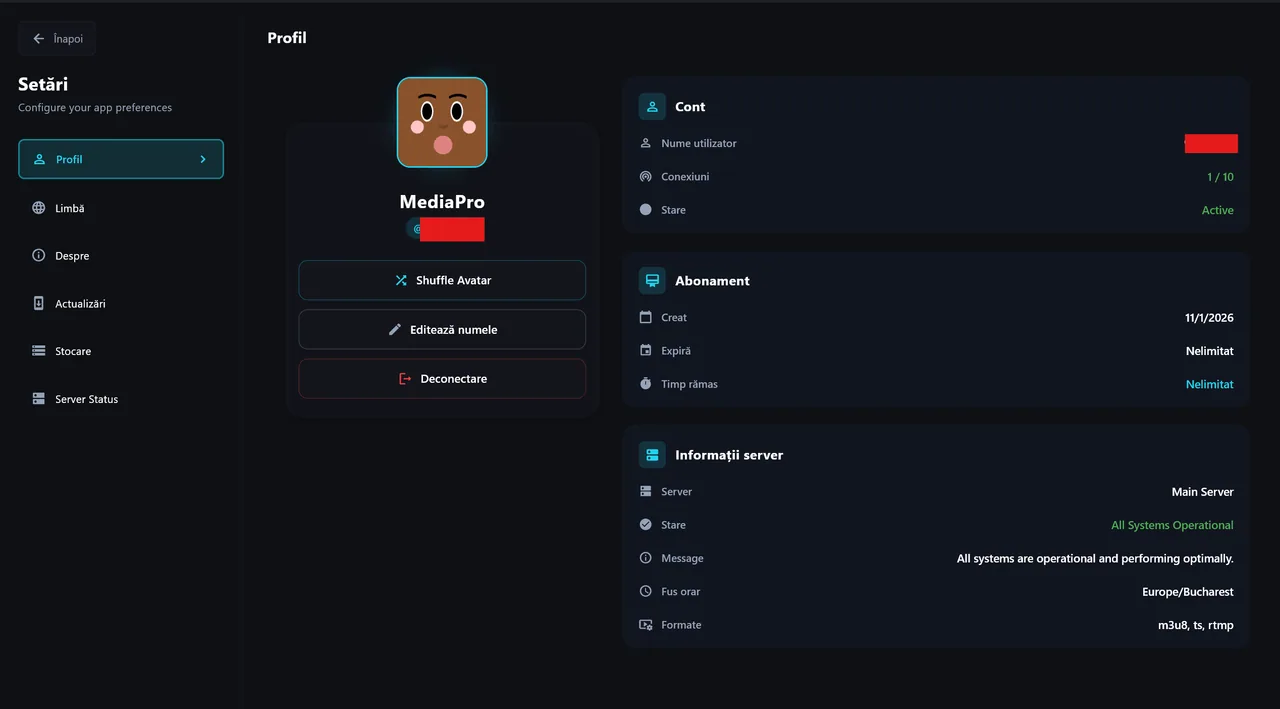Click the Informații server header icon
The height and width of the screenshot is (709, 1280).
point(652,455)
